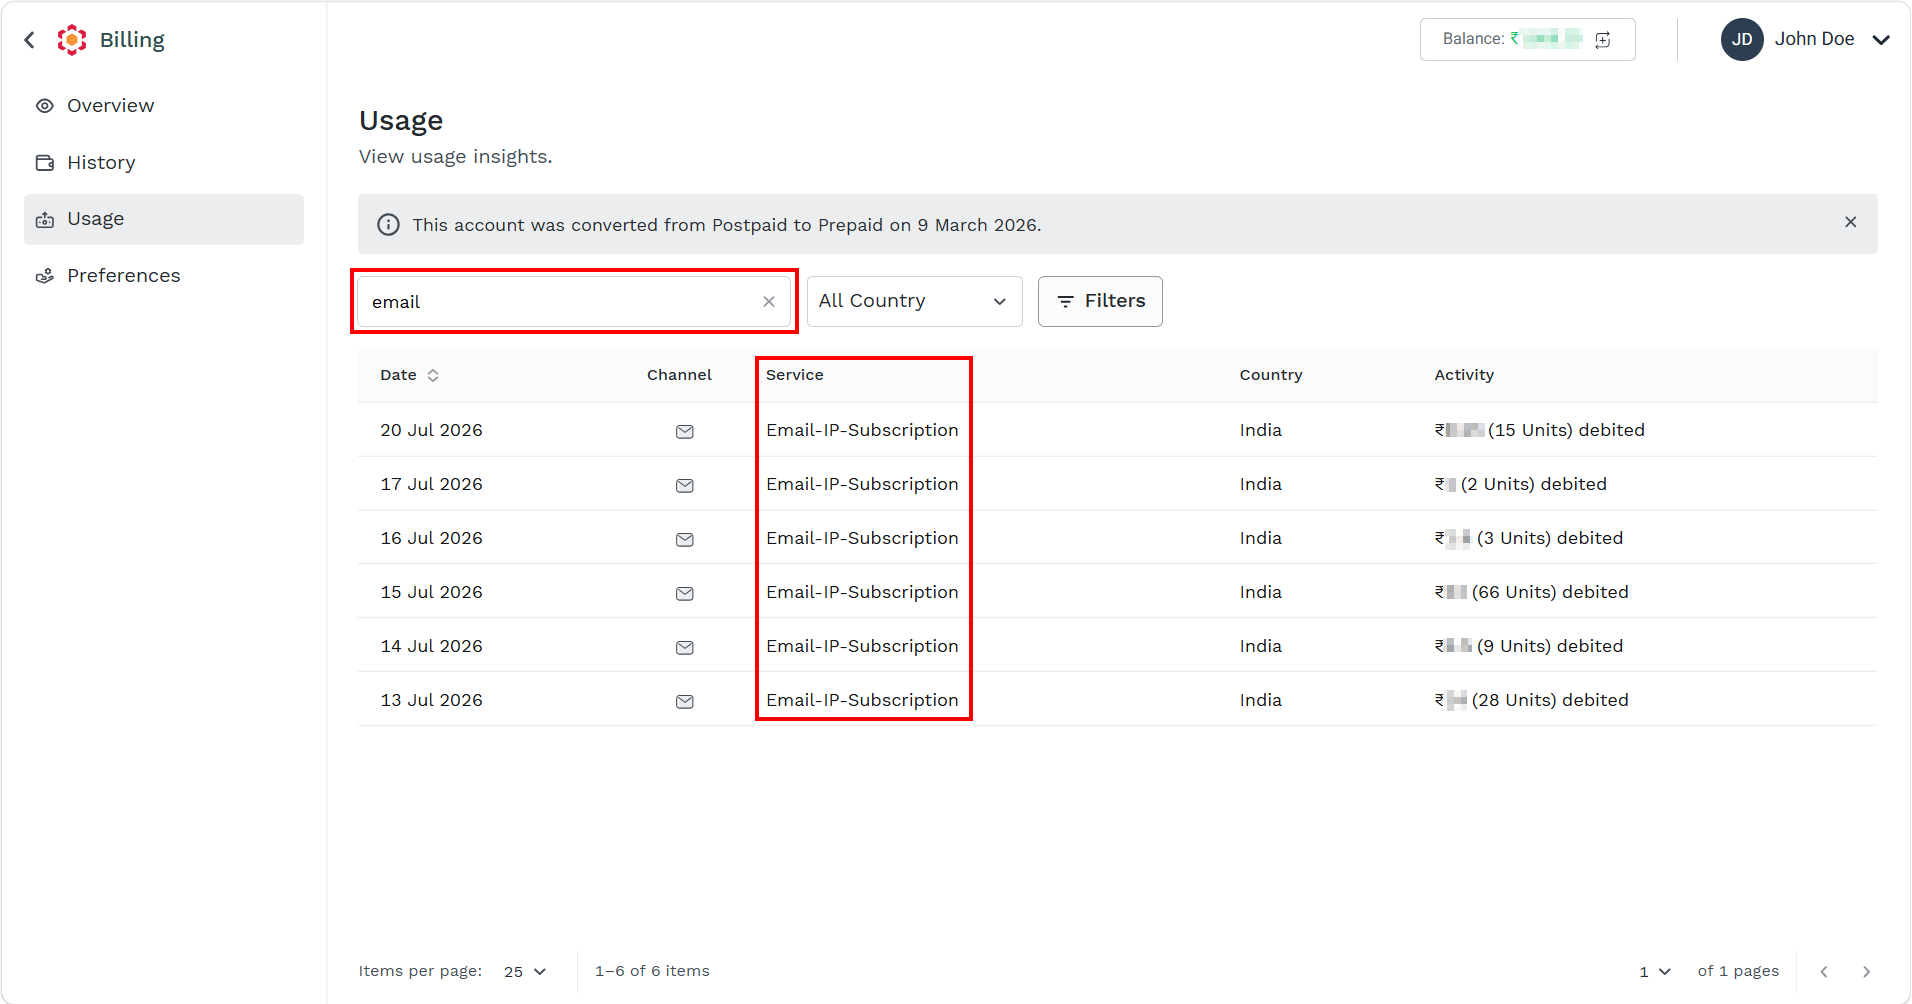1912x1004 pixels.
Task: Go to the previous page
Action: click(x=1824, y=972)
